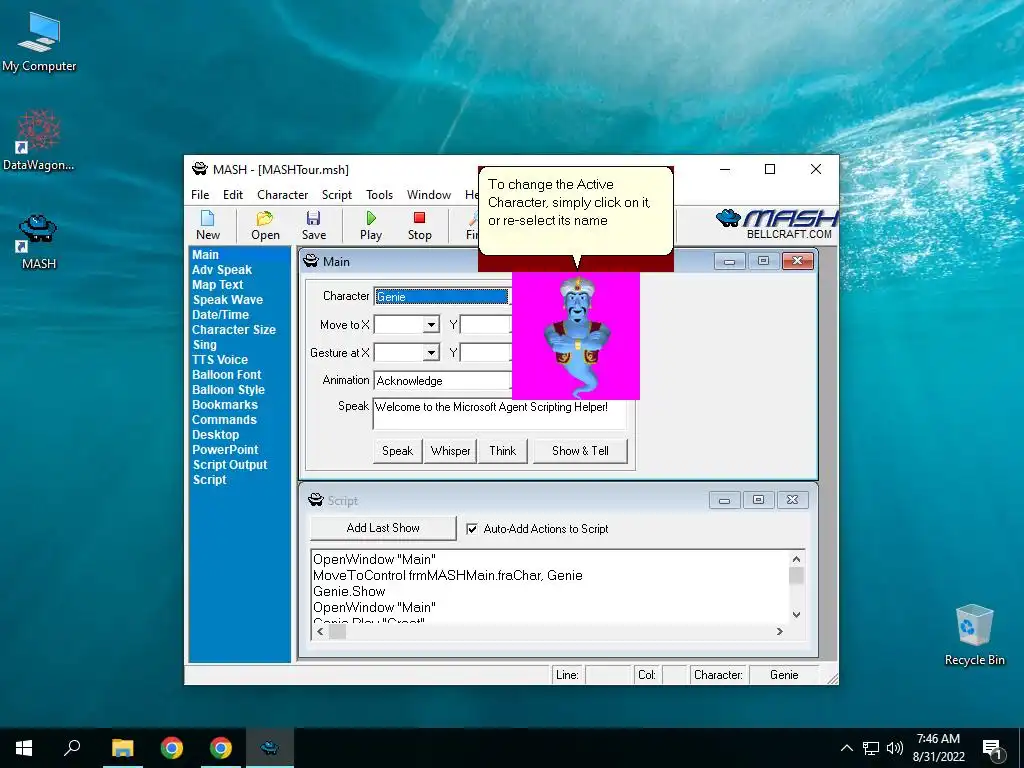Image resolution: width=1024 pixels, height=768 pixels.
Task: Click the New toolbar icon
Action: 208,225
